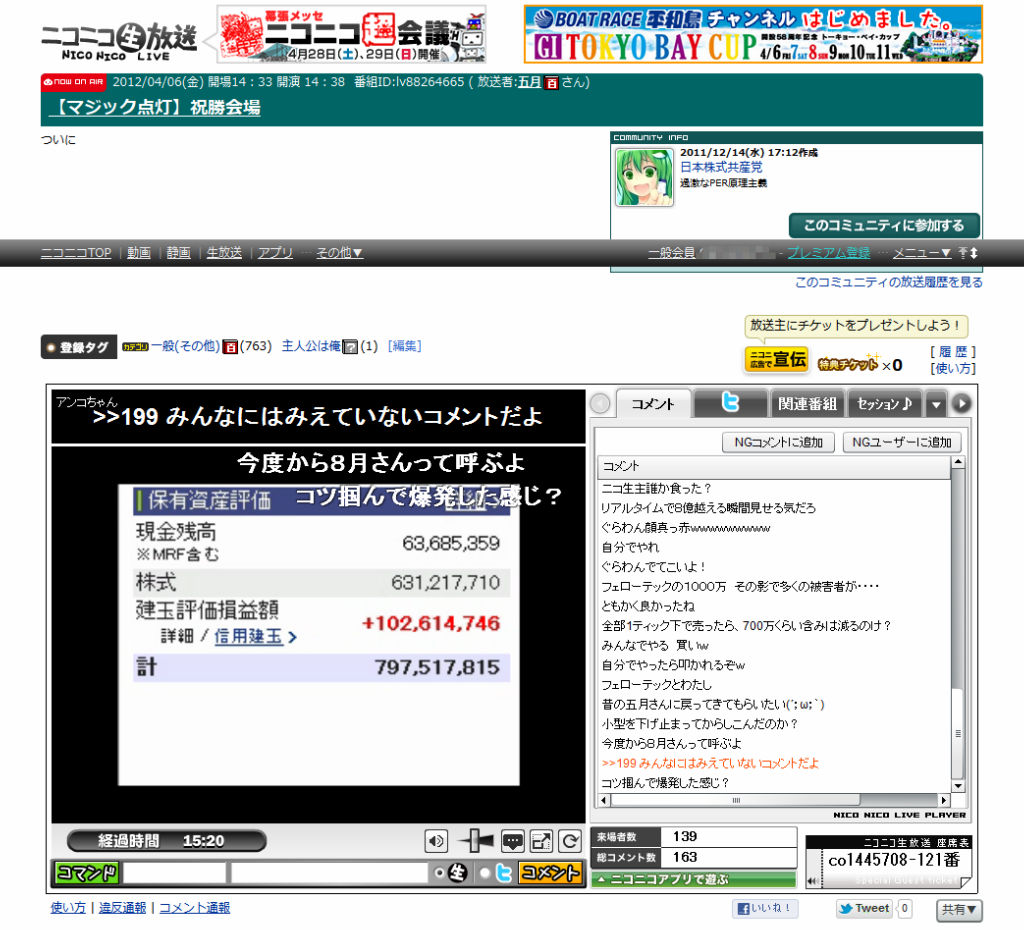
Task: Select the 生 post target radio button
Action: [439, 873]
